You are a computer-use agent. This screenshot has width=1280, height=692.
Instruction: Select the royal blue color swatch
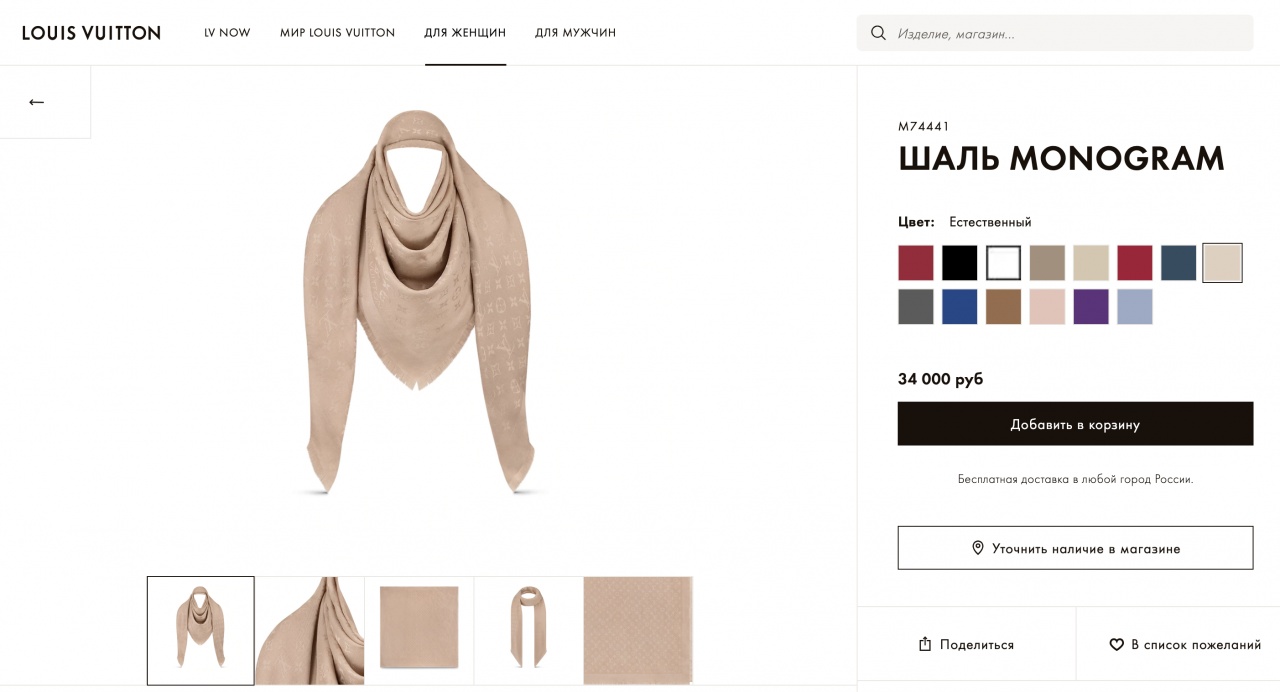click(959, 307)
